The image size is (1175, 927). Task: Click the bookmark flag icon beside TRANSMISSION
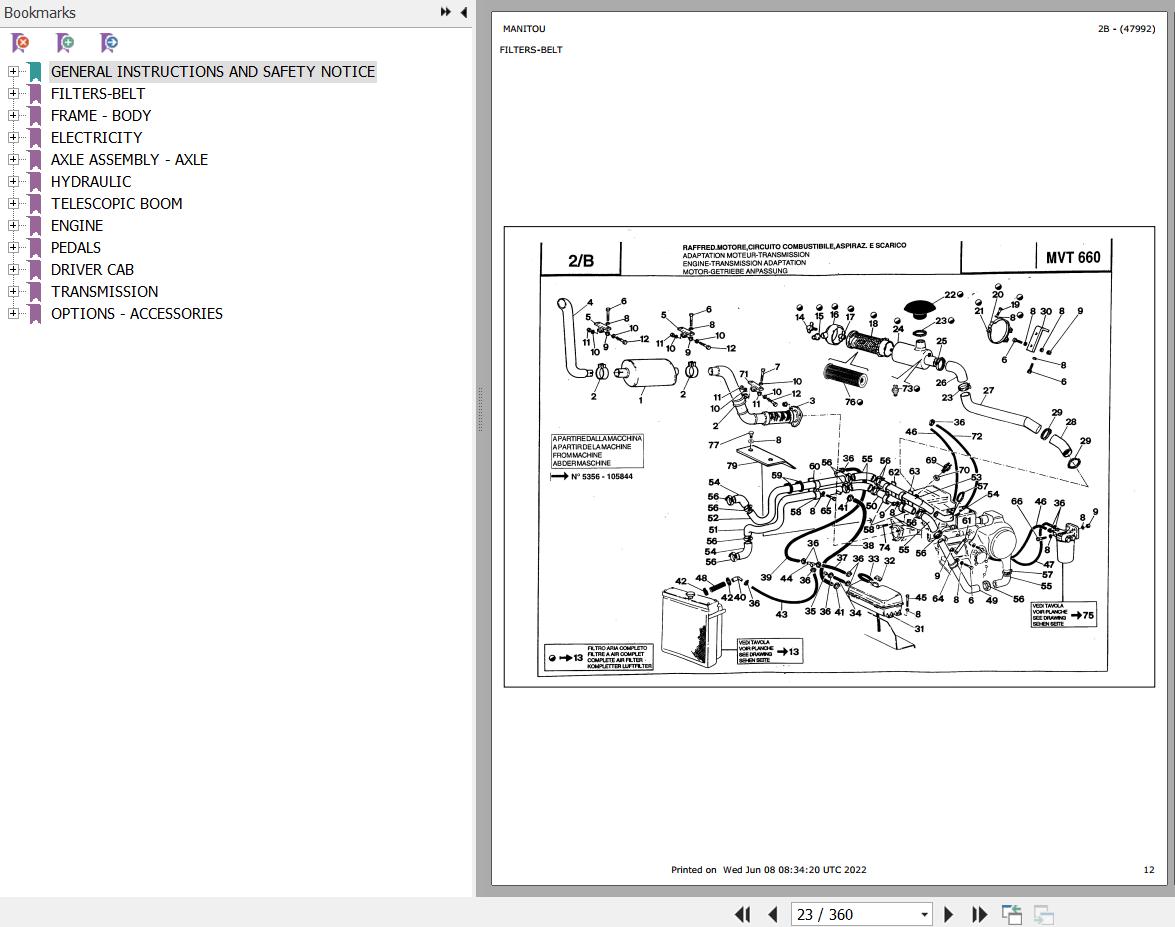click(35, 292)
